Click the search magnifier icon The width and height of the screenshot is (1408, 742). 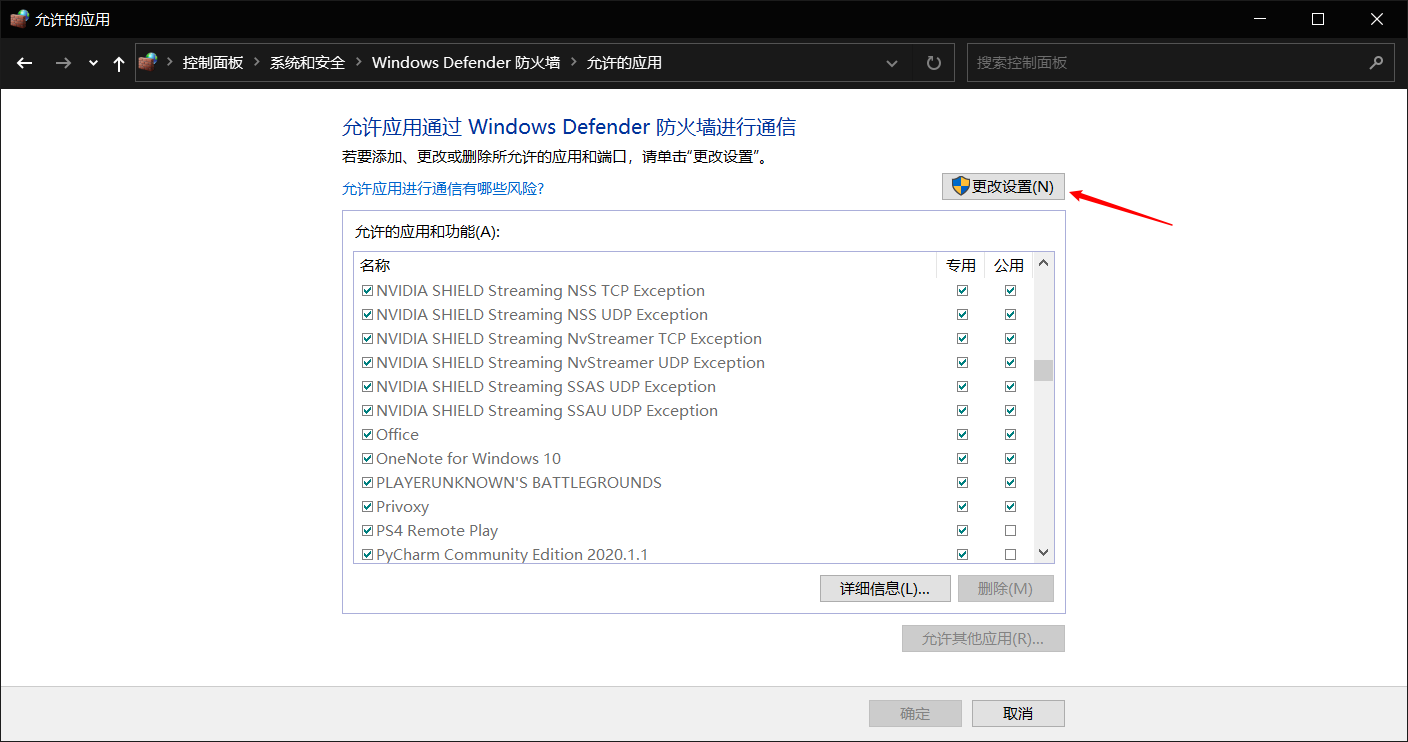[1376, 63]
